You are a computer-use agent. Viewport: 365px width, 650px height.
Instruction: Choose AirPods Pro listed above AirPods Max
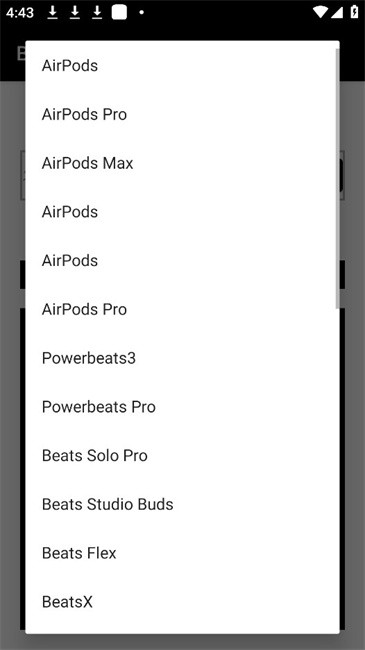[182, 114]
